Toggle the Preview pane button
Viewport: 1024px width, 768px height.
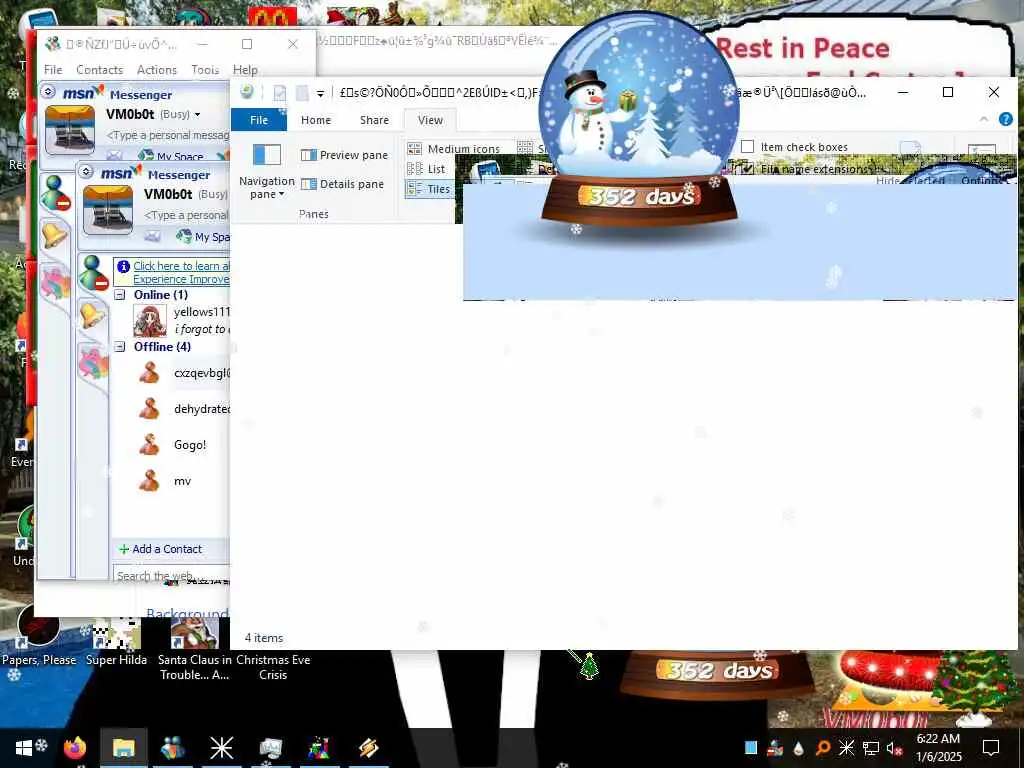[x=344, y=155]
